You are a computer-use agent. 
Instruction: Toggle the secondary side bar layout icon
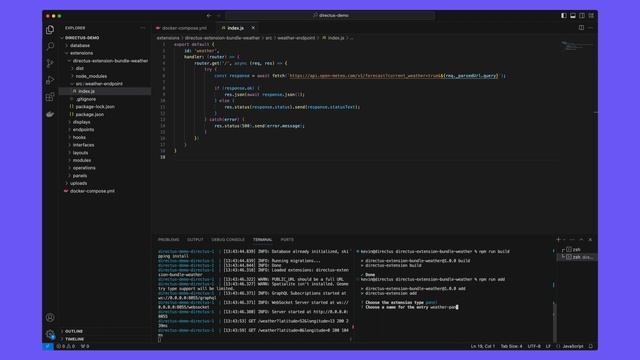(582, 16)
